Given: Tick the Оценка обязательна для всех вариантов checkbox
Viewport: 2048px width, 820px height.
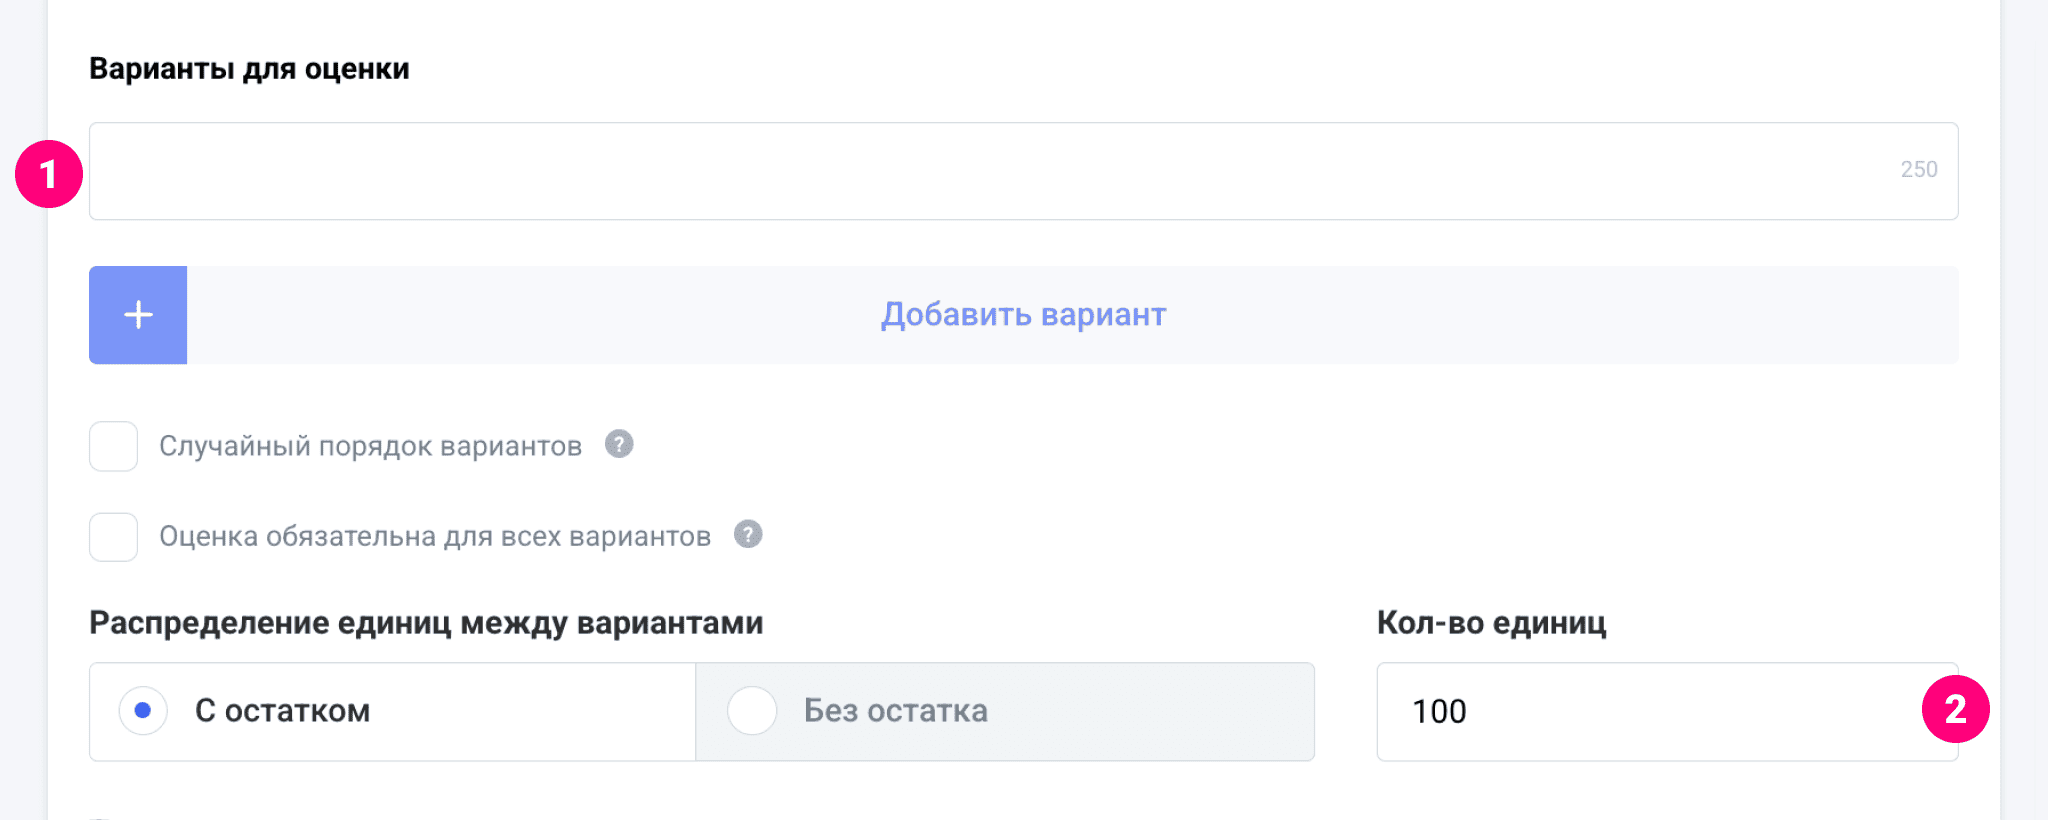Looking at the screenshot, I should [x=113, y=537].
